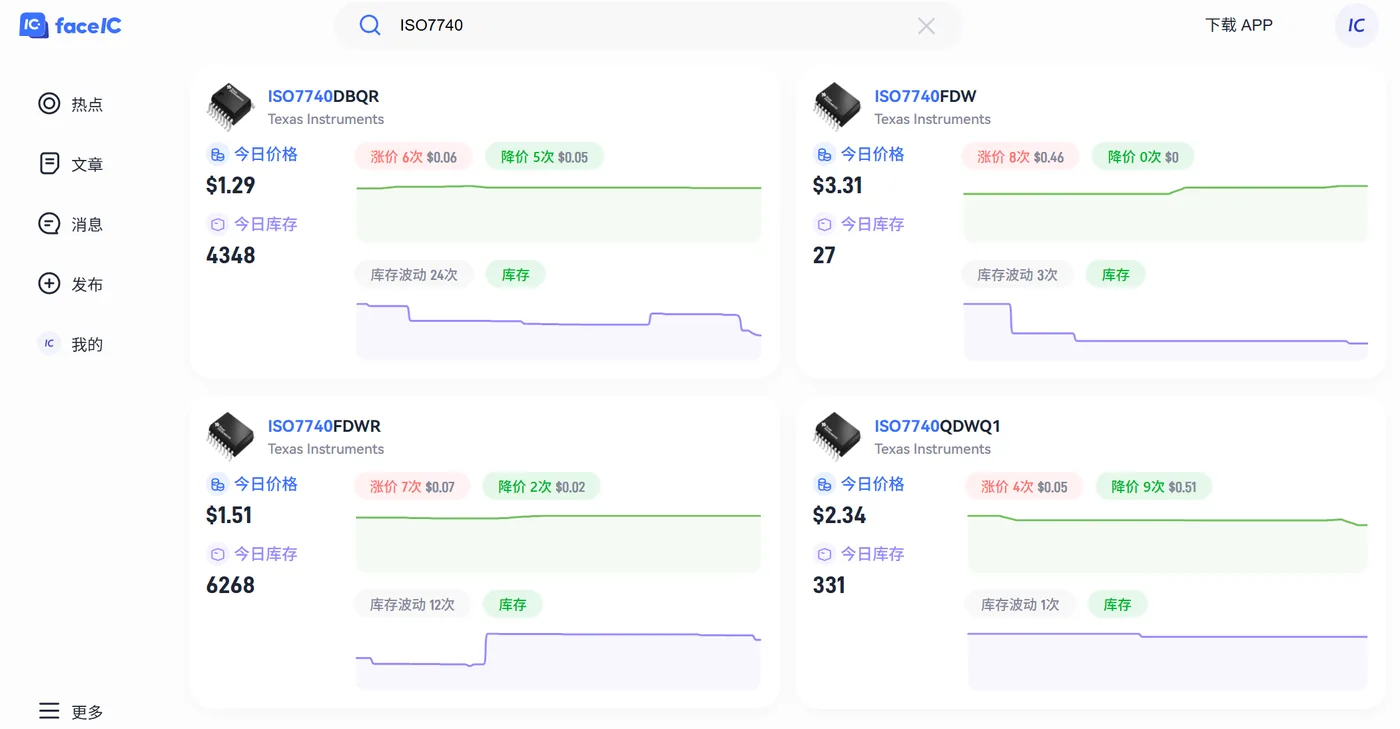Open 消息 in the sidebar
Screen dimensions: 1400x729
pyautogui.click(x=71, y=224)
